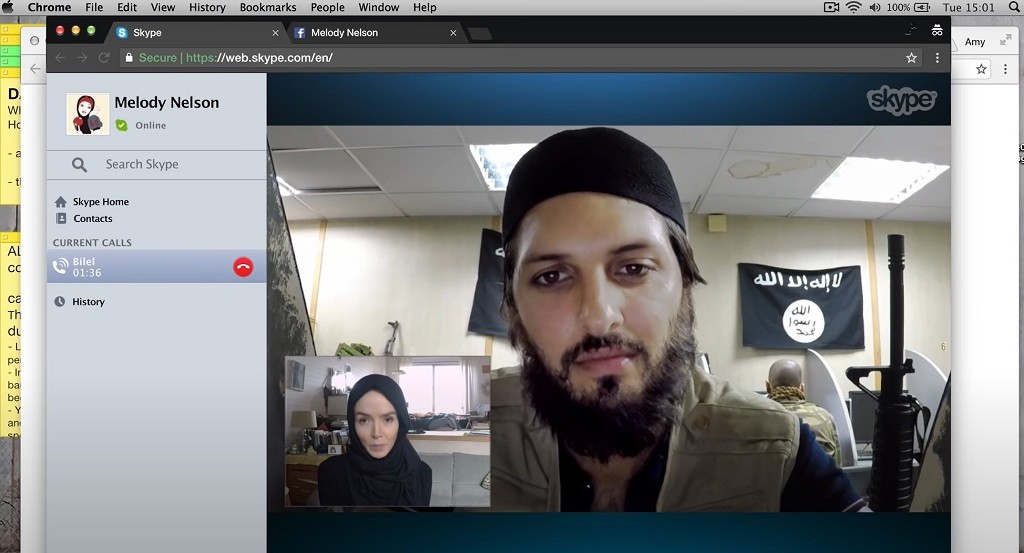Click the Spotlight search icon
Screen dimensions: 1024x553
[1014, 7]
